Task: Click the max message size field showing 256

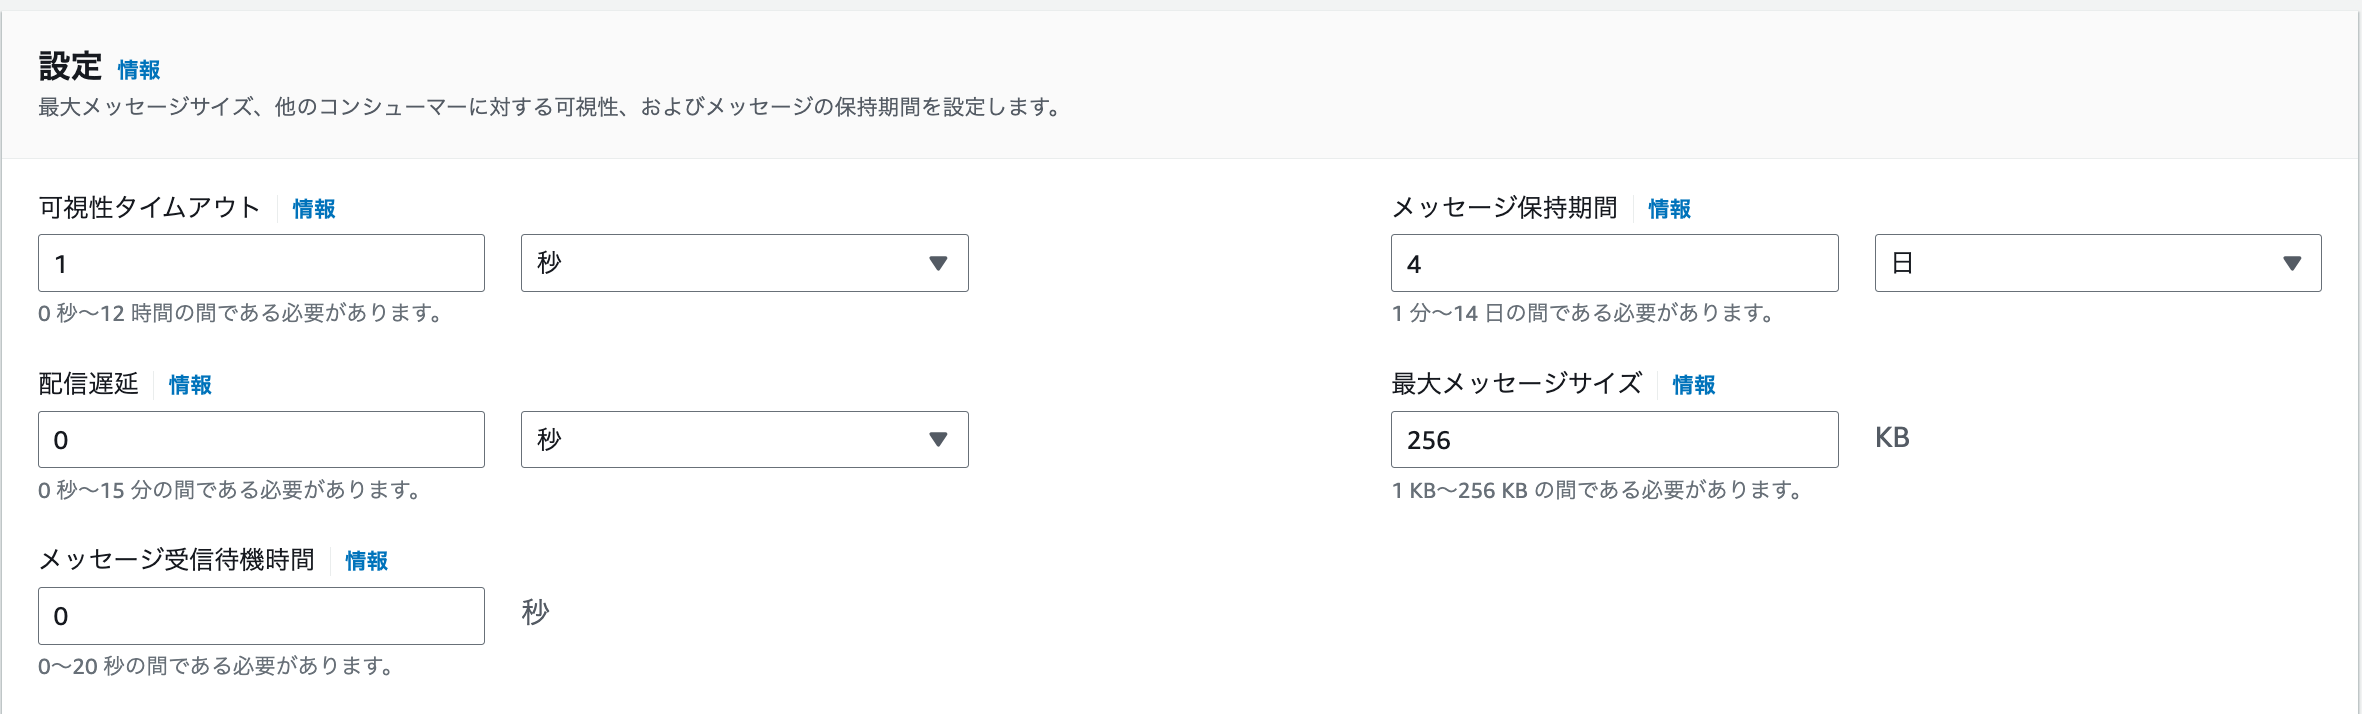Action: coord(1614,439)
